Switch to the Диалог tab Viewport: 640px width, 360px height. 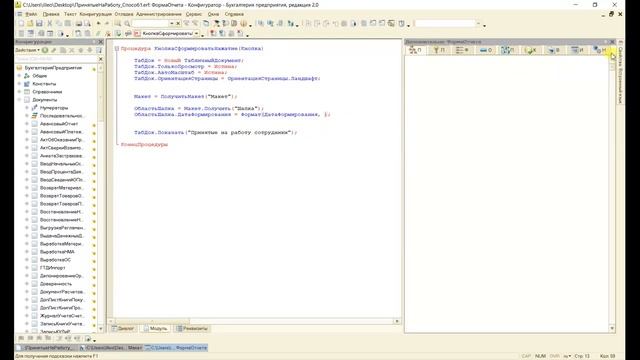tap(123, 329)
